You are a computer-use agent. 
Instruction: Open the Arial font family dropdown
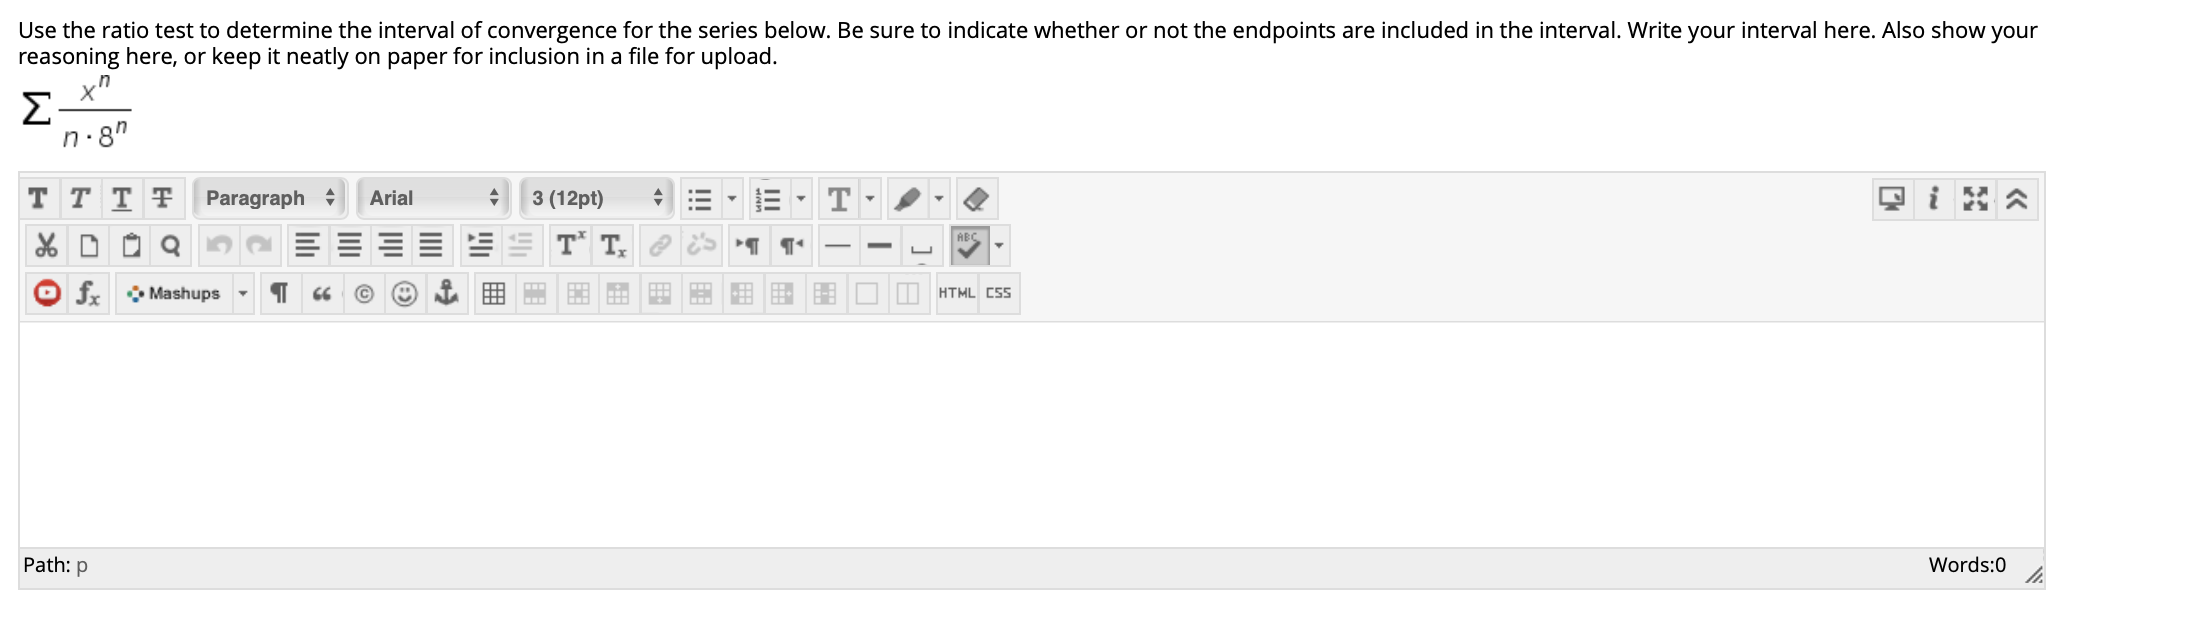pyautogui.click(x=432, y=198)
